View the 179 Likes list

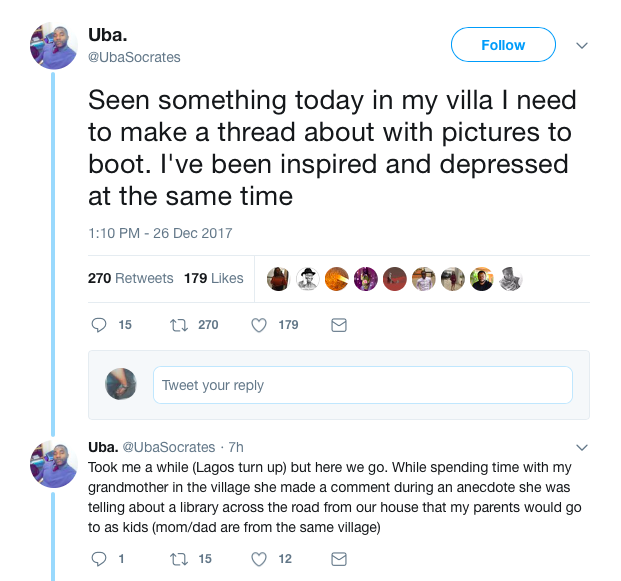click(x=214, y=278)
